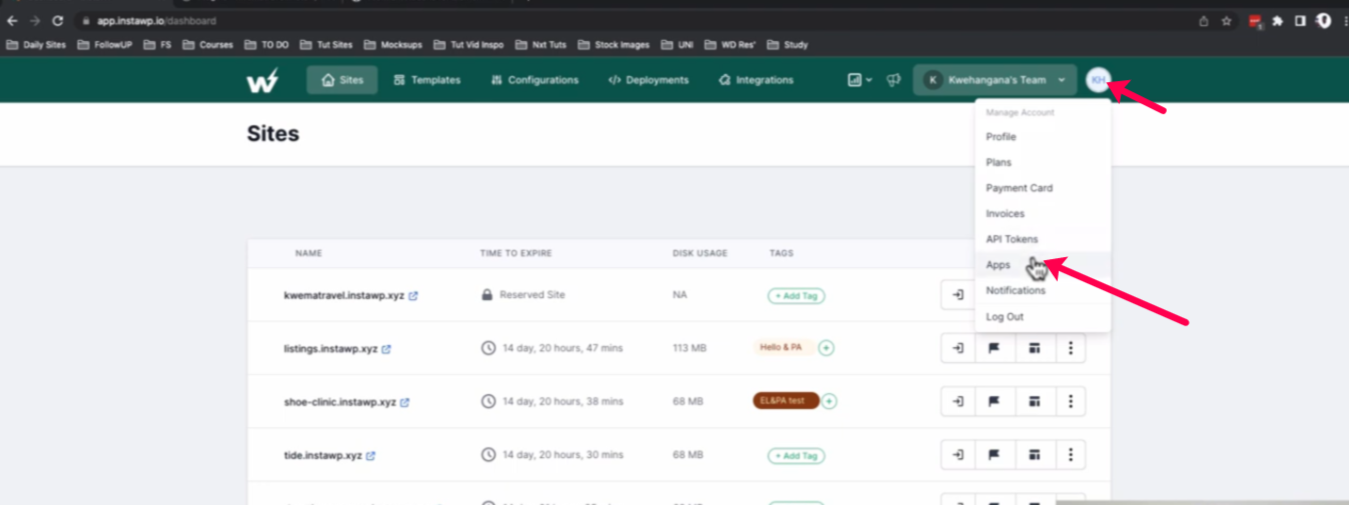
Task: Click the plus icon beside EL&PA test tag
Action: pyautogui.click(x=830, y=401)
